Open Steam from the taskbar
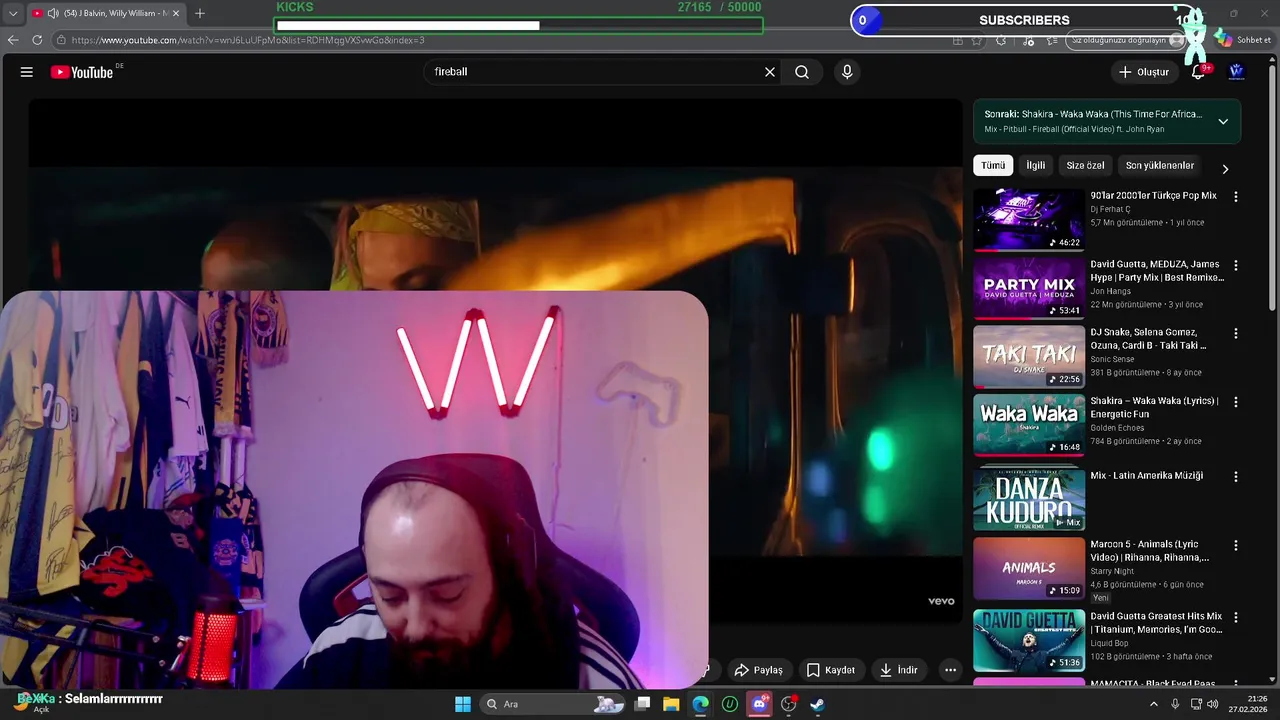Screen dimensions: 1280x720 click(x=817, y=704)
